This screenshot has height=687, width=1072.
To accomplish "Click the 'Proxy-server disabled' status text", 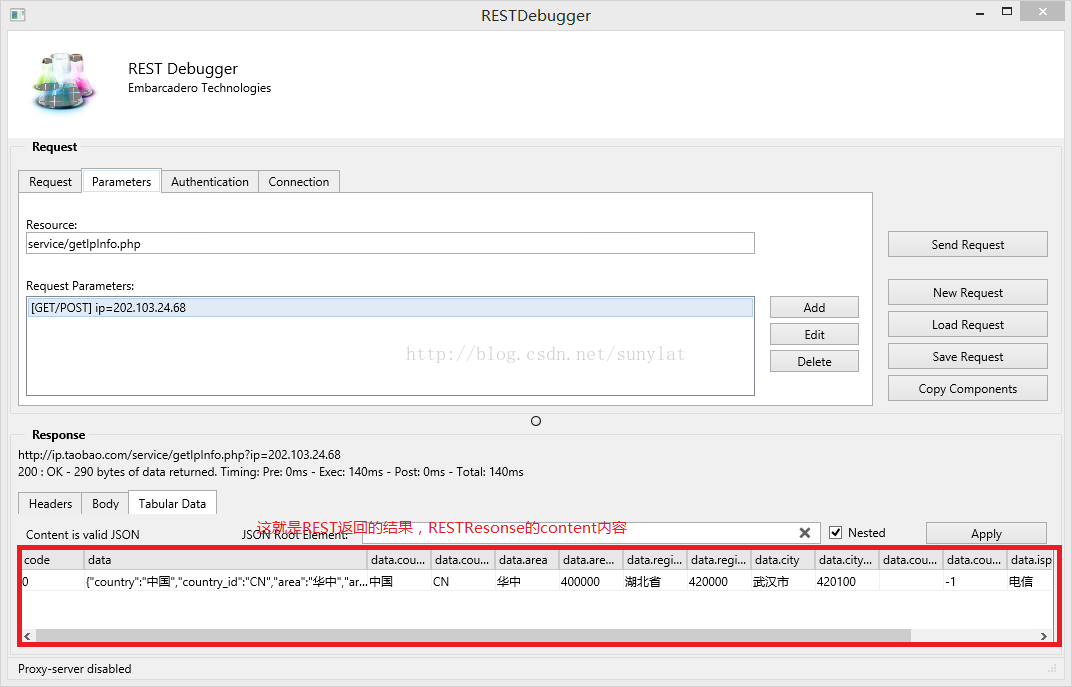I will coord(75,669).
